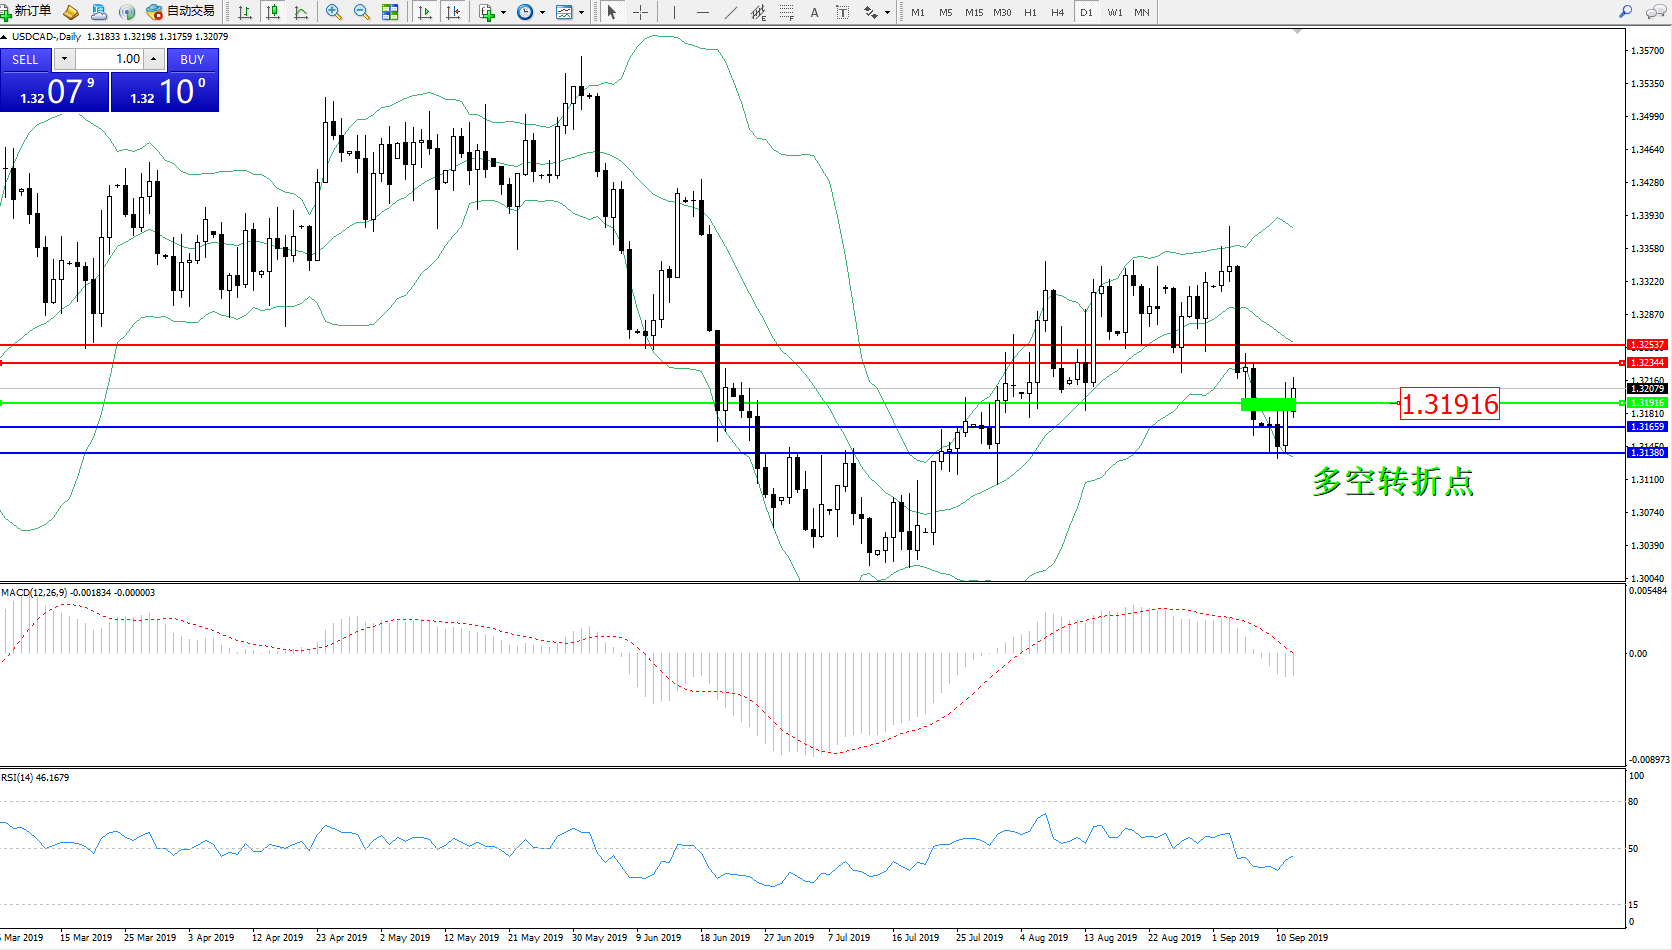Choose the text label tool (A)
1672x950 pixels.
pos(814,12)
